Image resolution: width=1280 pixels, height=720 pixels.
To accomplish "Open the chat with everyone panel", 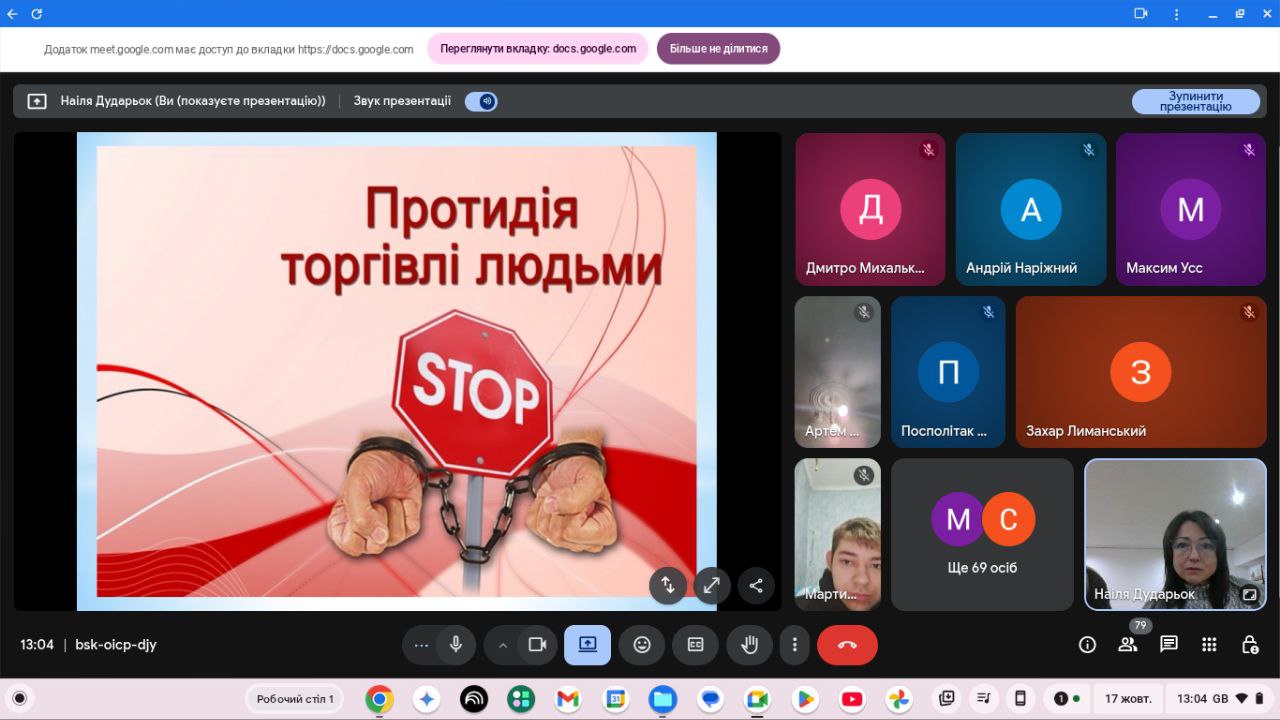I will point(1168,645).
